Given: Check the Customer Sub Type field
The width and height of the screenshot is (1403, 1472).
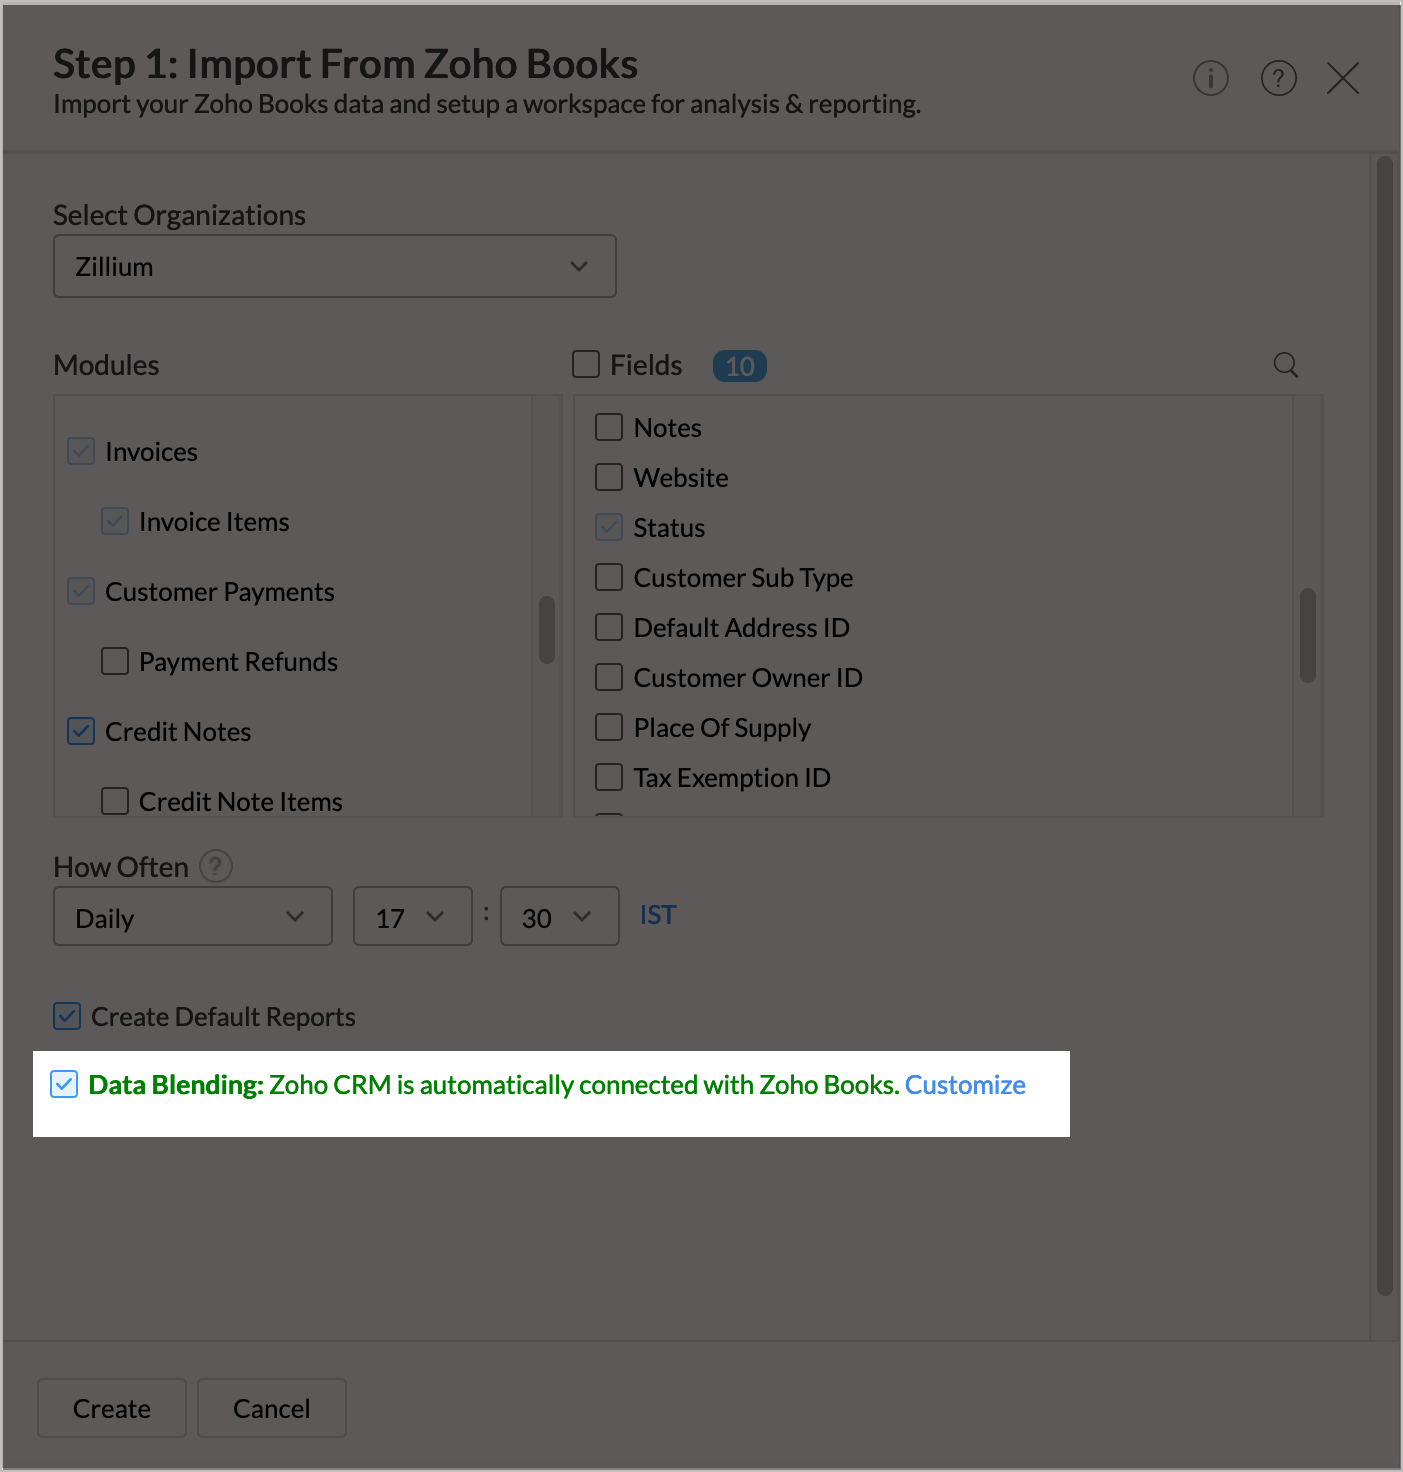Looking at the screenshot, I should (x=608, y=577).
